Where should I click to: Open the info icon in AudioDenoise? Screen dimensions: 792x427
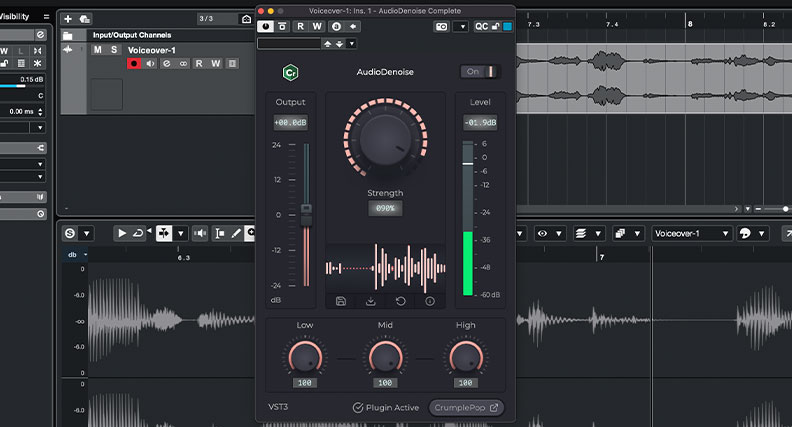(x=429, y=300)
